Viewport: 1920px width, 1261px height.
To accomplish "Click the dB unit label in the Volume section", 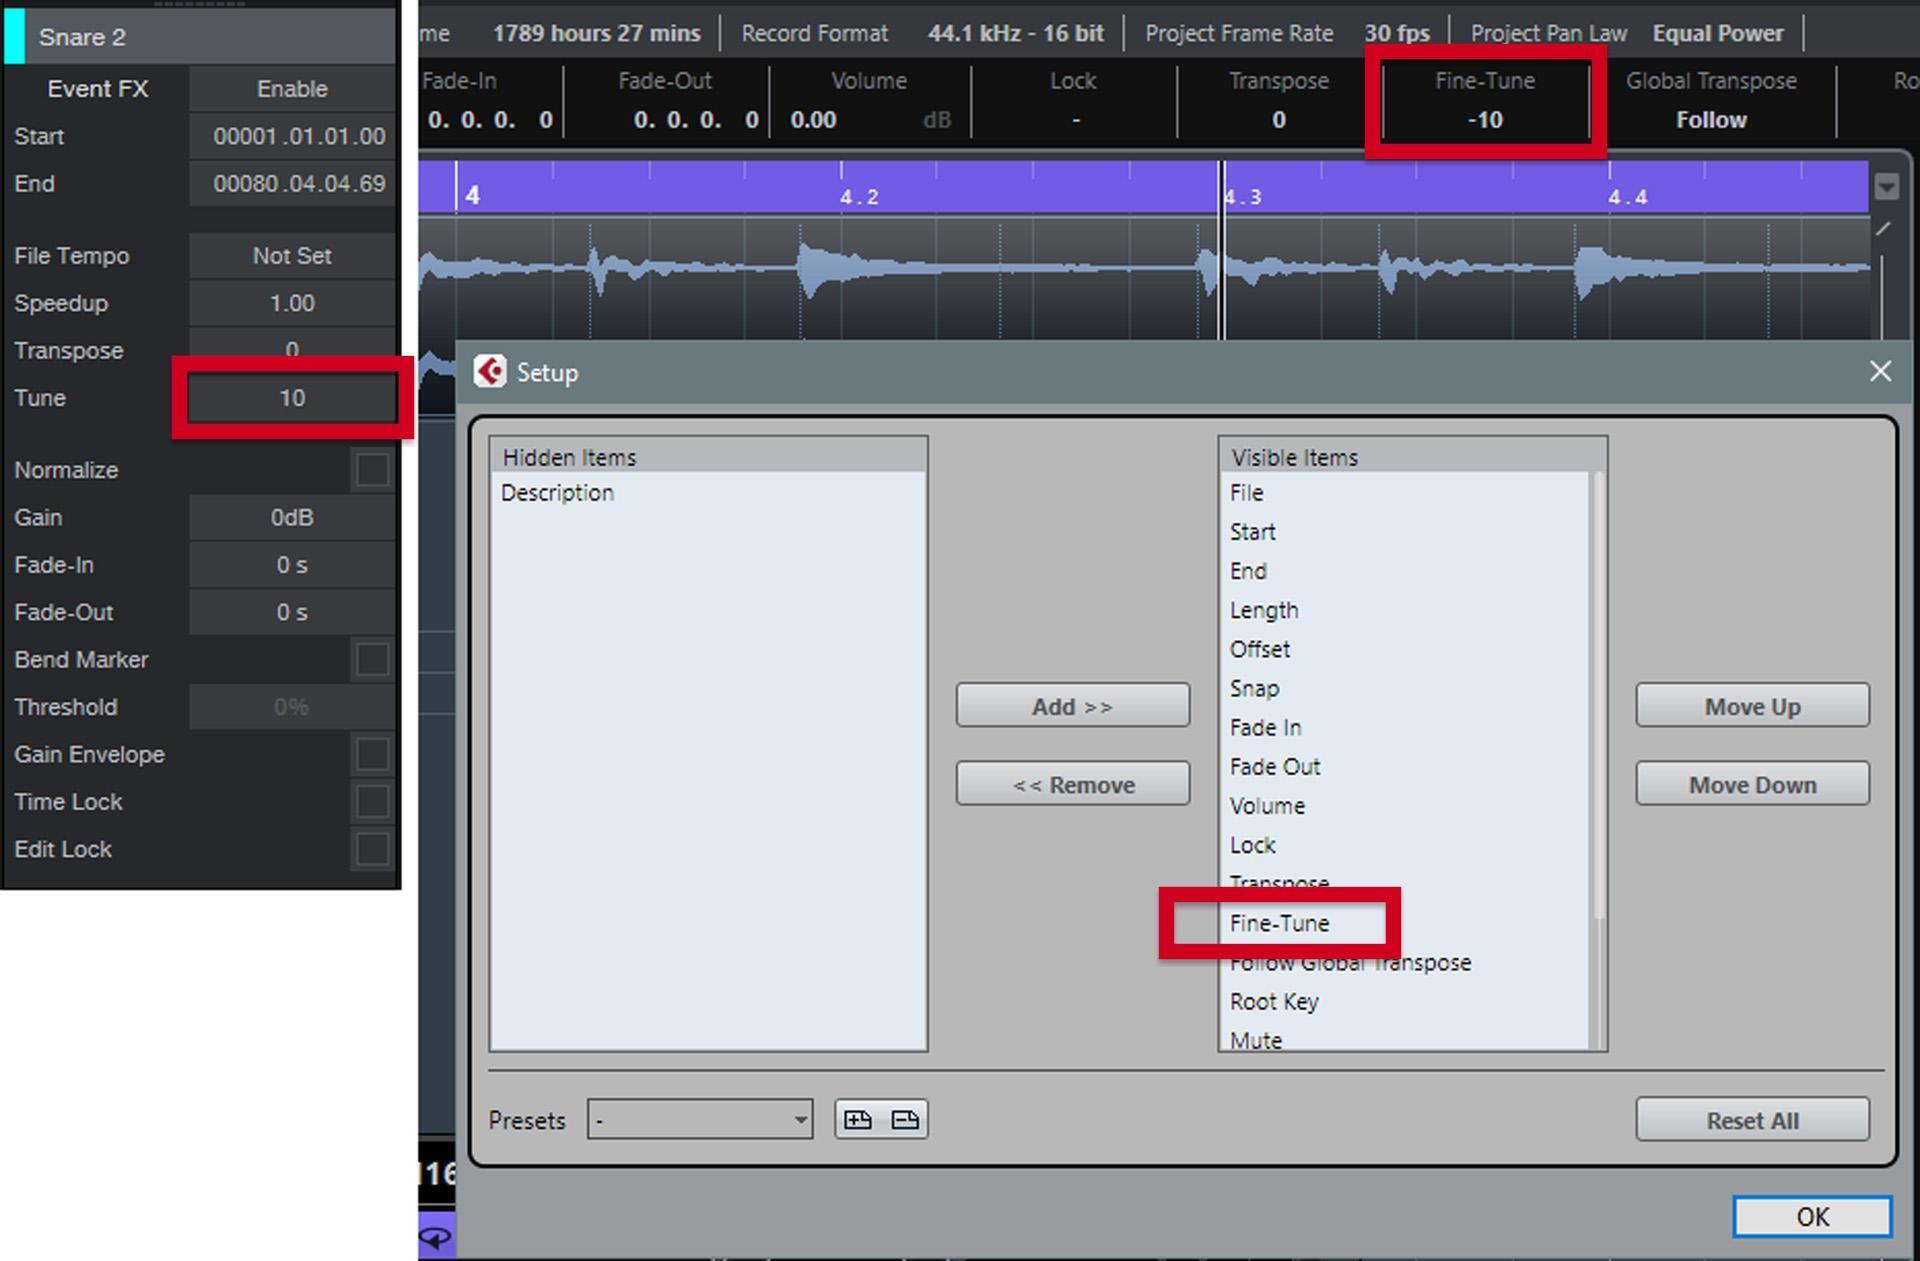I will pos(936,120).
